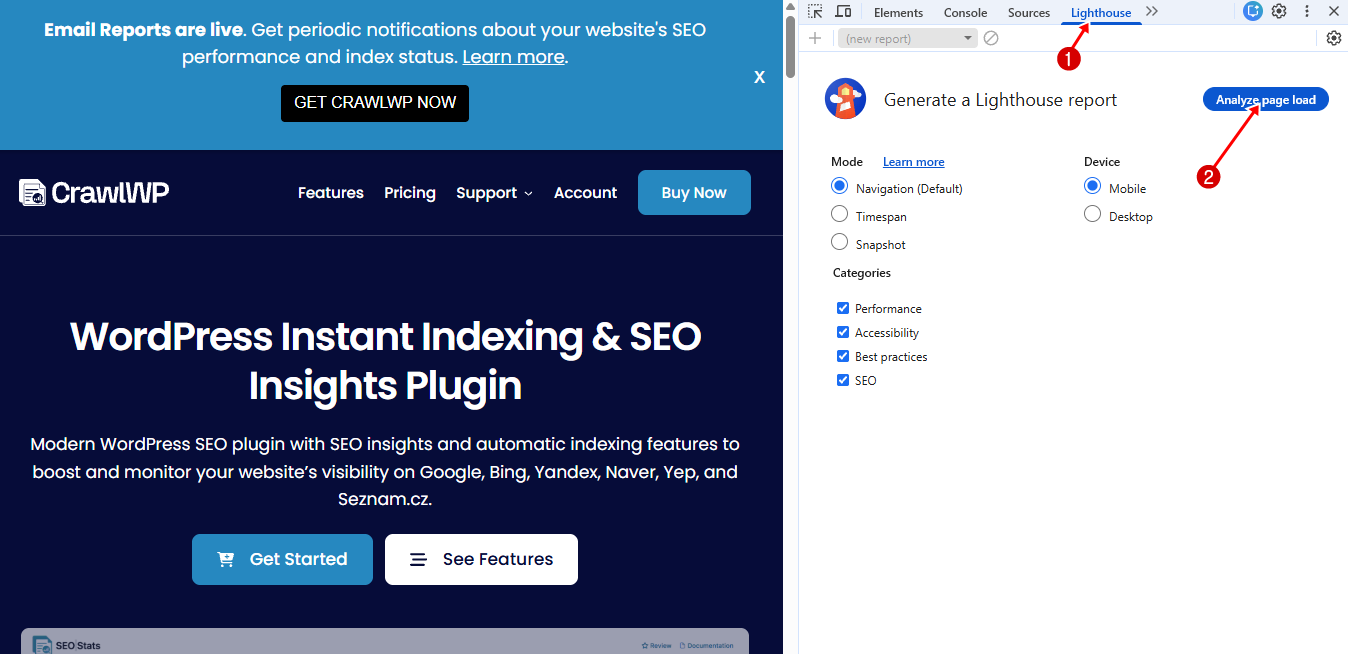Dismiss the Email Reports banner with X
1348x654 pixels.
click(760, 77)
